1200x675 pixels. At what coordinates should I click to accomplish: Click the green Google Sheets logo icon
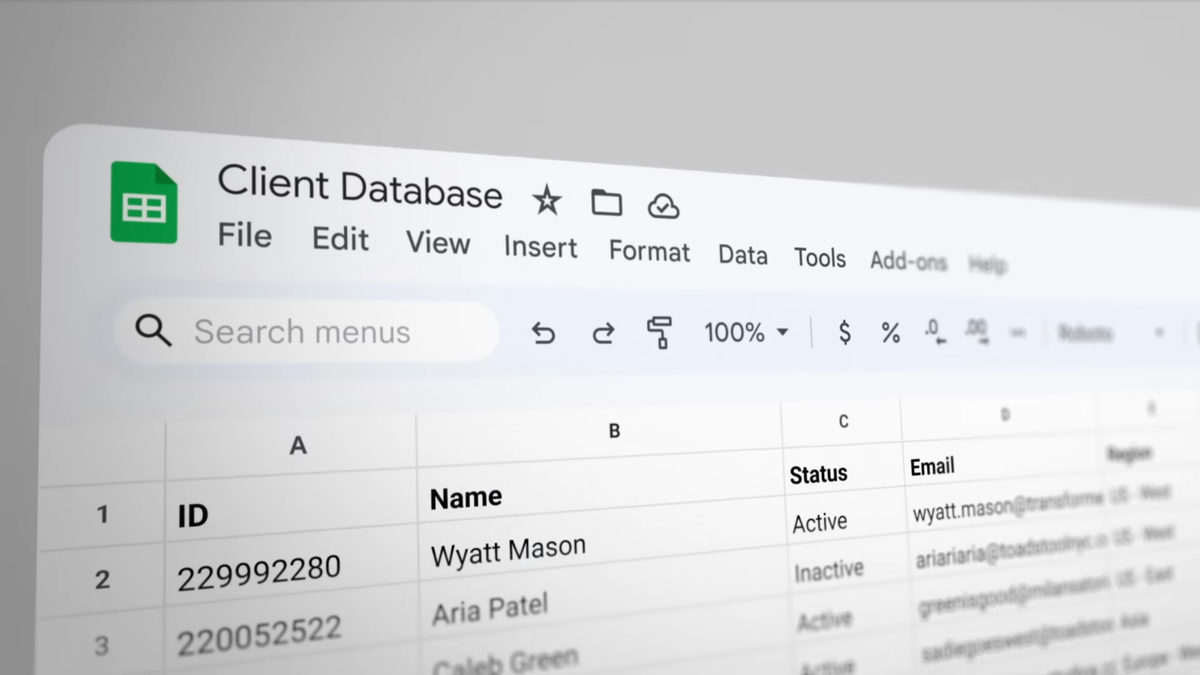pos(143,202)
